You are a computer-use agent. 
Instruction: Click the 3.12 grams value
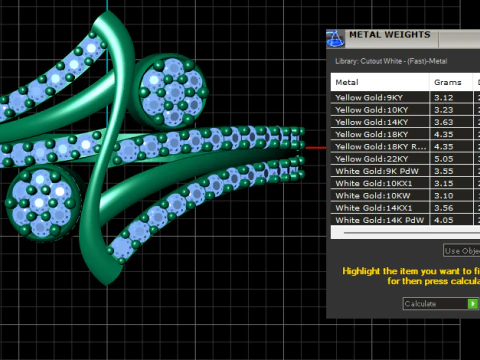tap(444, 98)
